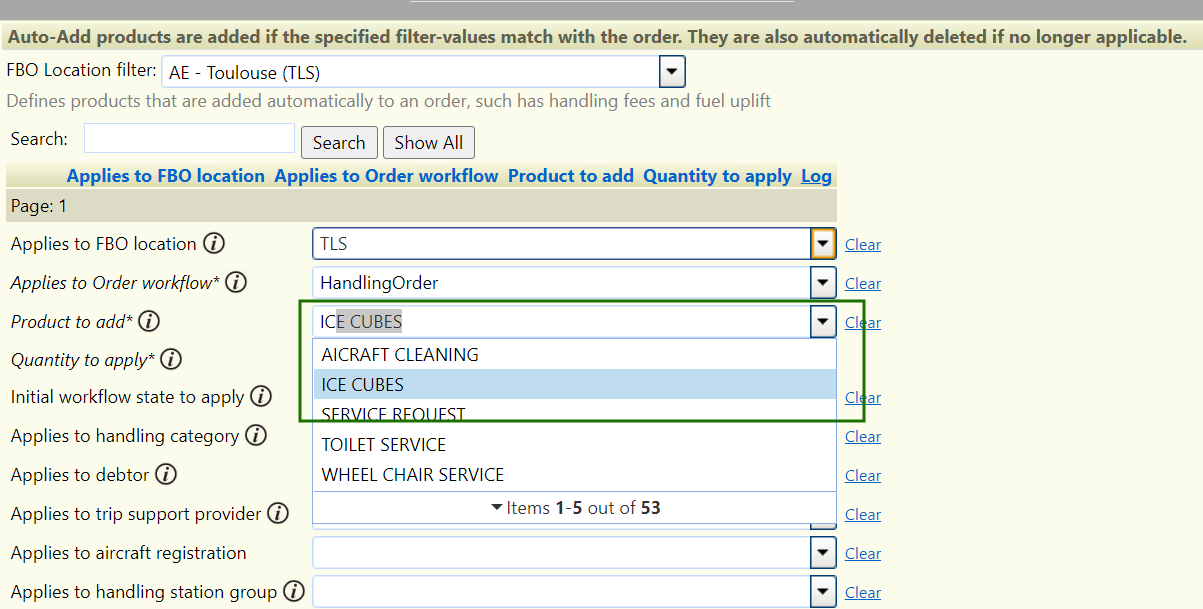
Task: Open the aircraft registration dropdown
Action: [822, 552]
